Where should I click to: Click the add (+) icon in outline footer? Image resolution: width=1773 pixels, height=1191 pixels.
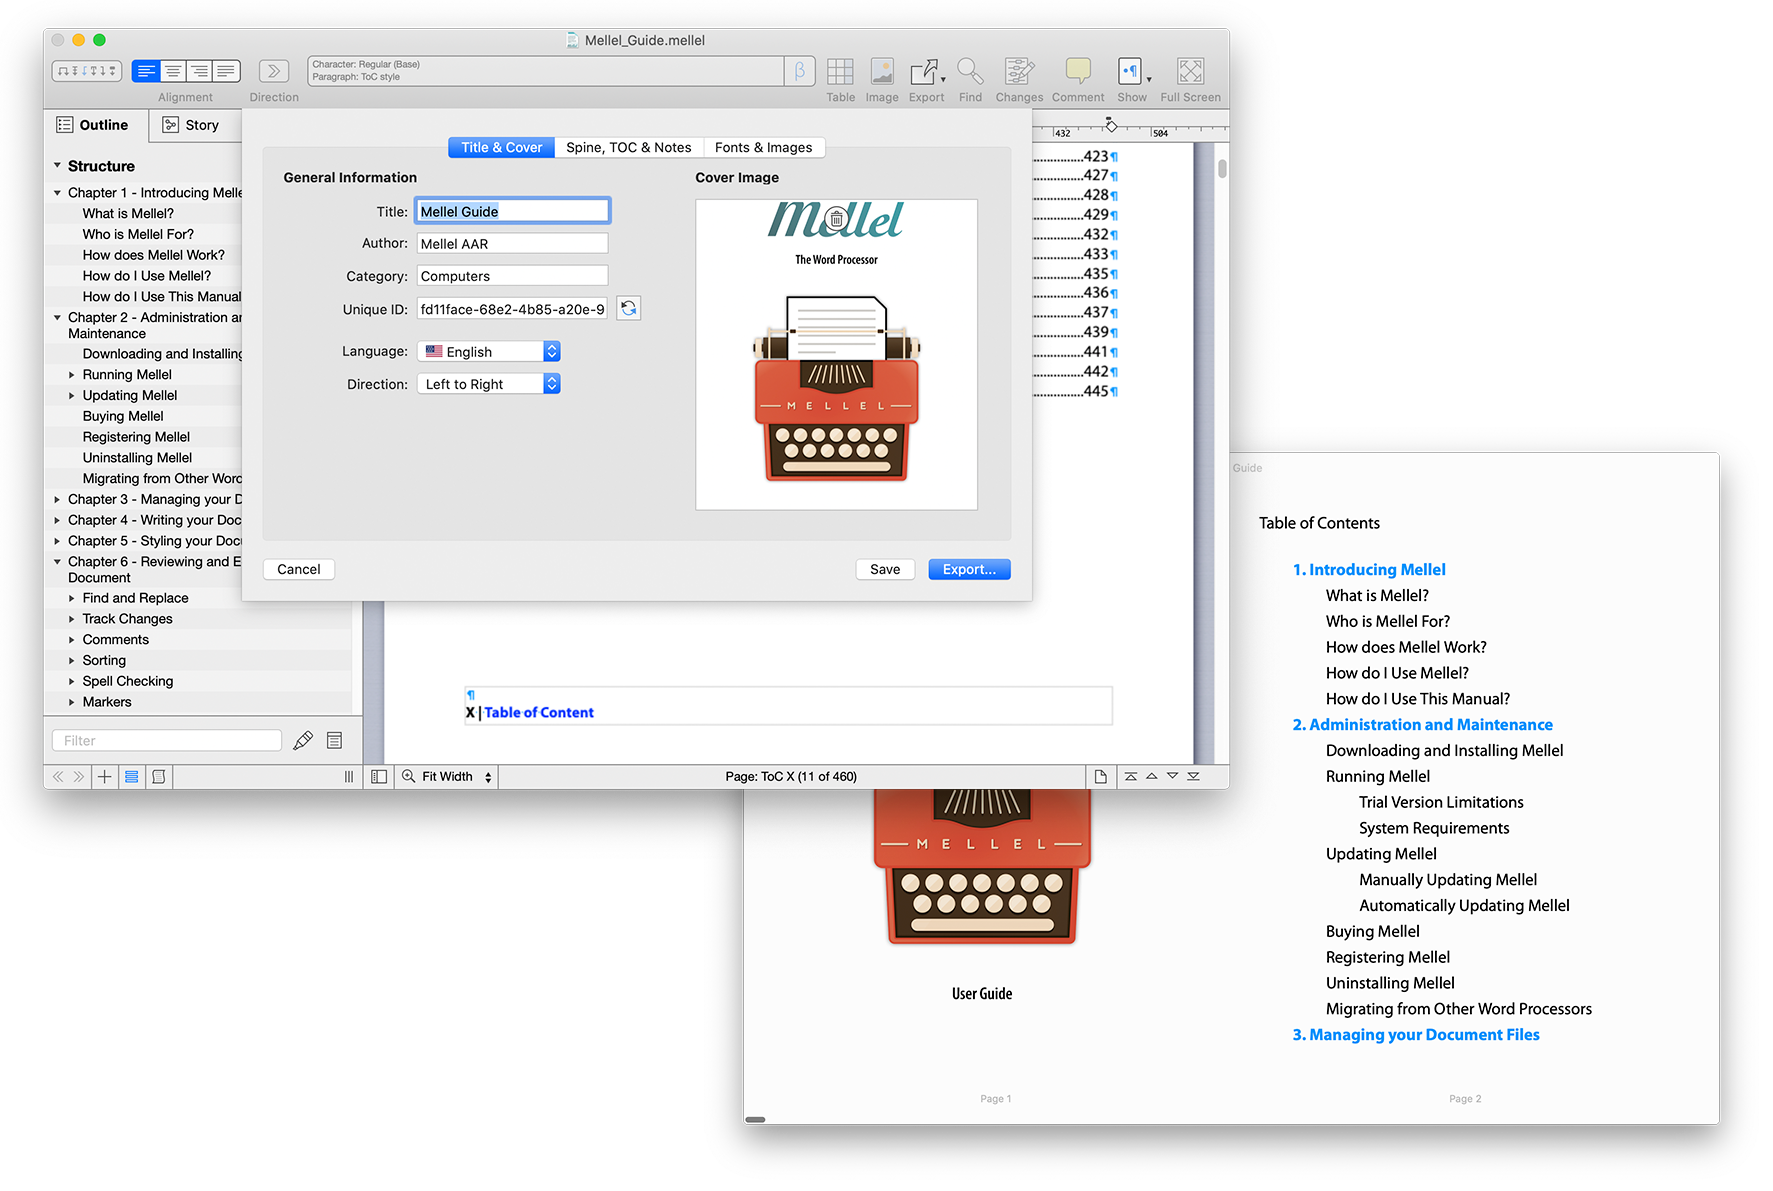pos(104,777)
